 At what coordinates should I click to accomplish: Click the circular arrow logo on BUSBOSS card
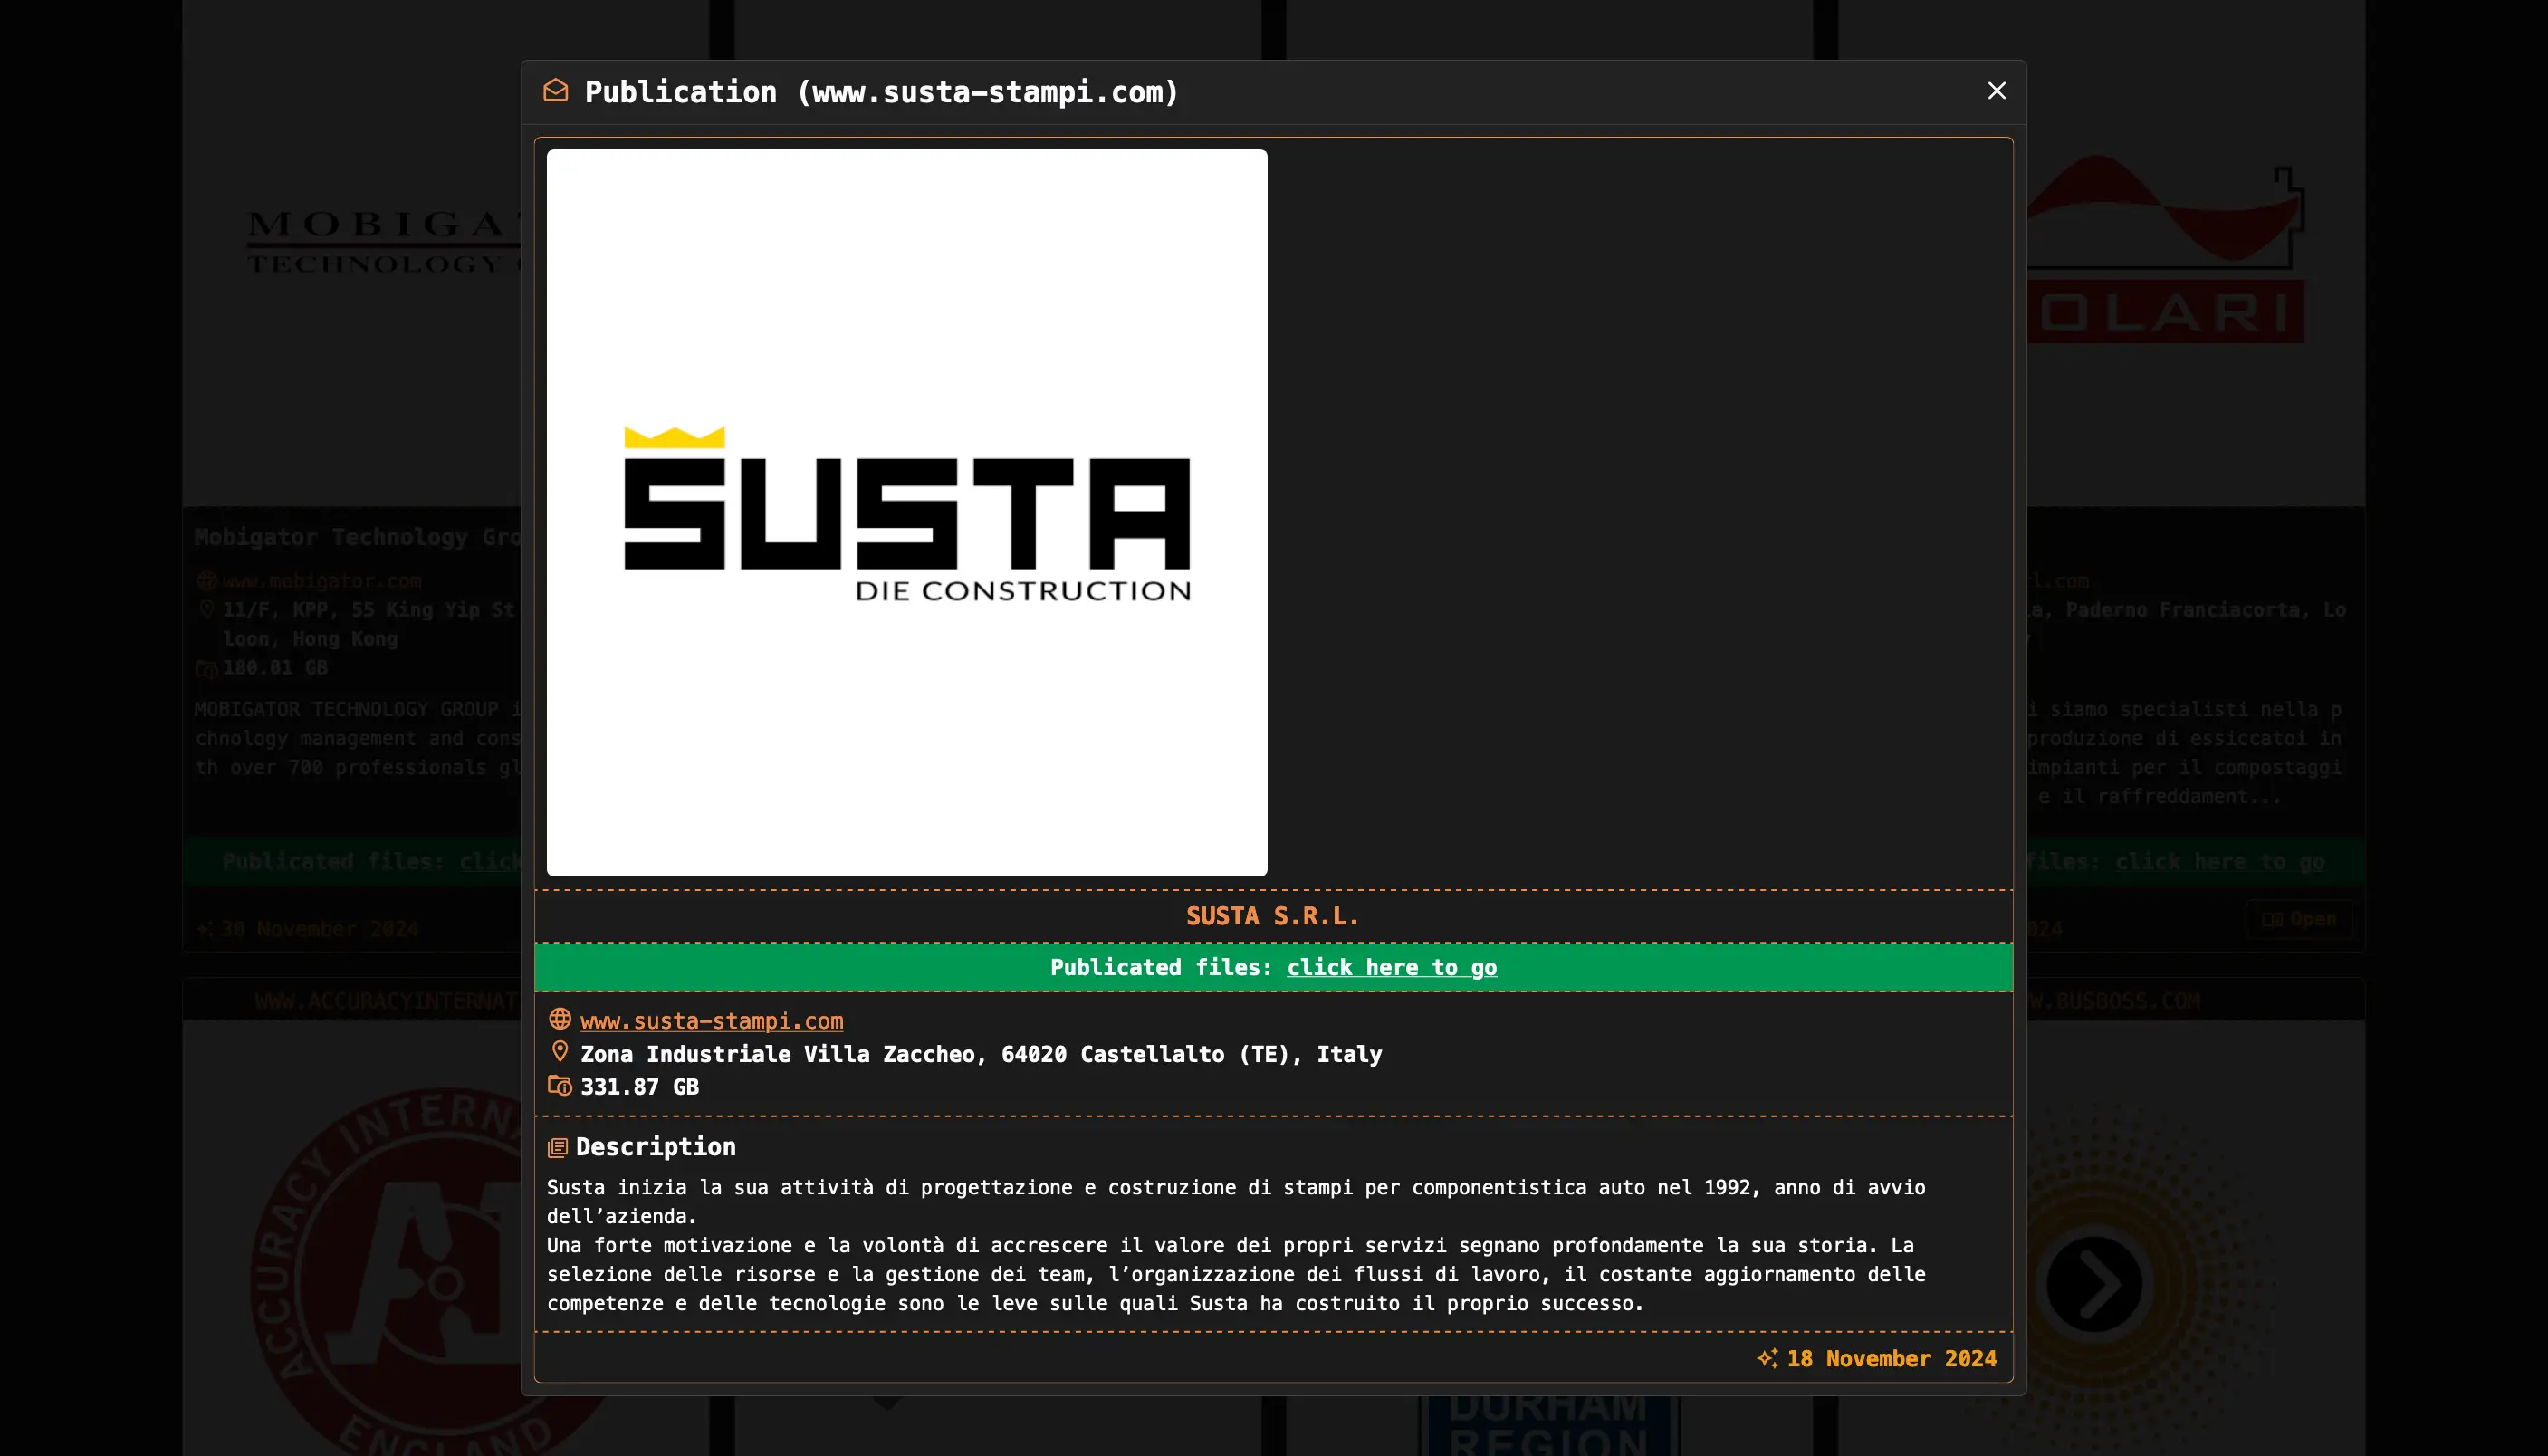pos(2093,1283)
